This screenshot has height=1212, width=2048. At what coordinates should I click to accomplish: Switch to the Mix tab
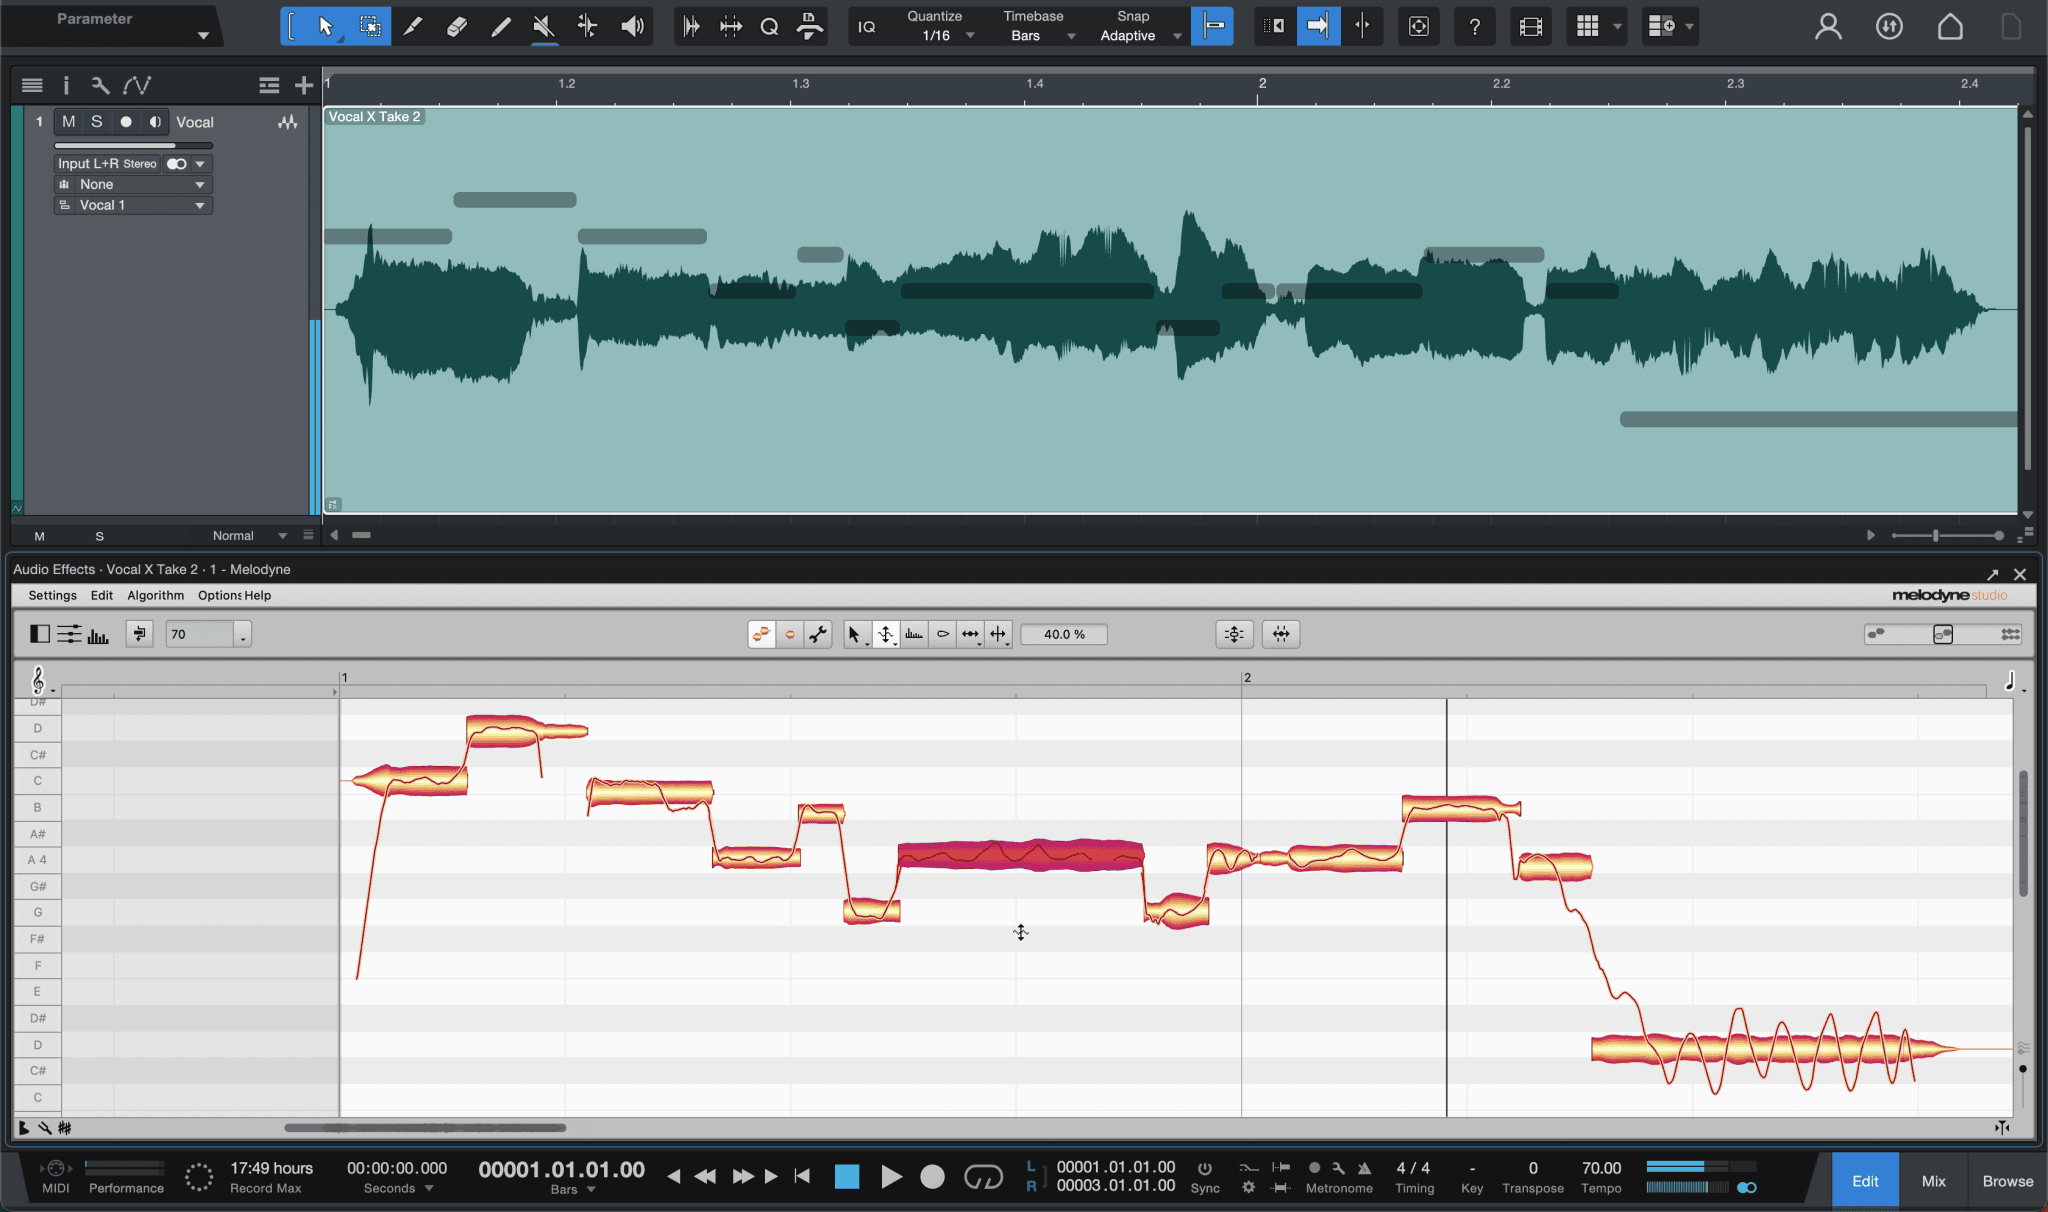[x=1934, y=1180]
